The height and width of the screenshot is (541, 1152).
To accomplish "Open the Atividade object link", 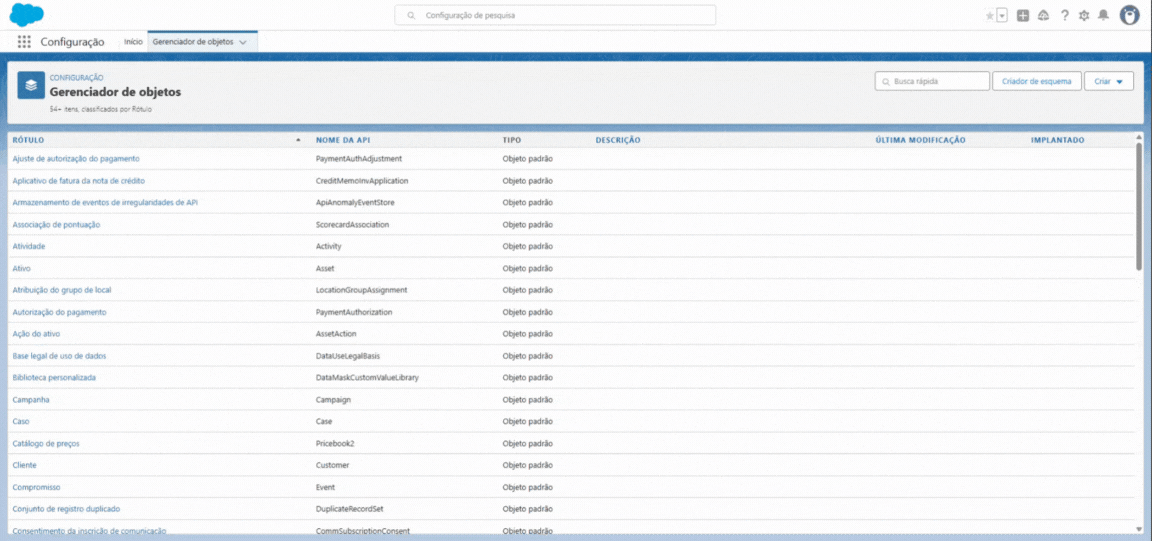I will coord(29,246).
